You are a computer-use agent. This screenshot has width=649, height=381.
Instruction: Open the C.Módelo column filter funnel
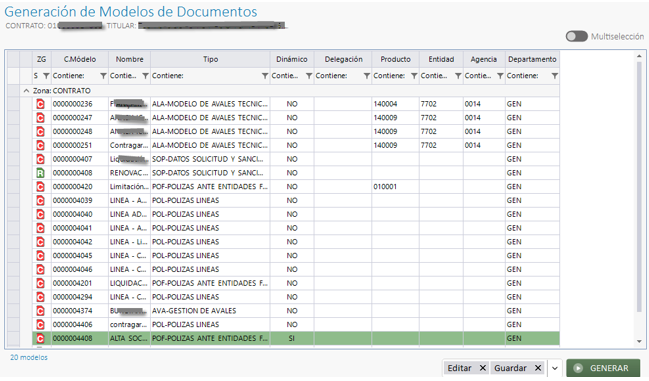click(103, 76)
